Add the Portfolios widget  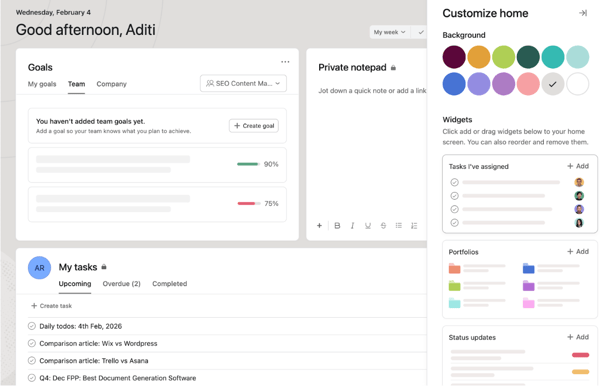pos(578,251)
